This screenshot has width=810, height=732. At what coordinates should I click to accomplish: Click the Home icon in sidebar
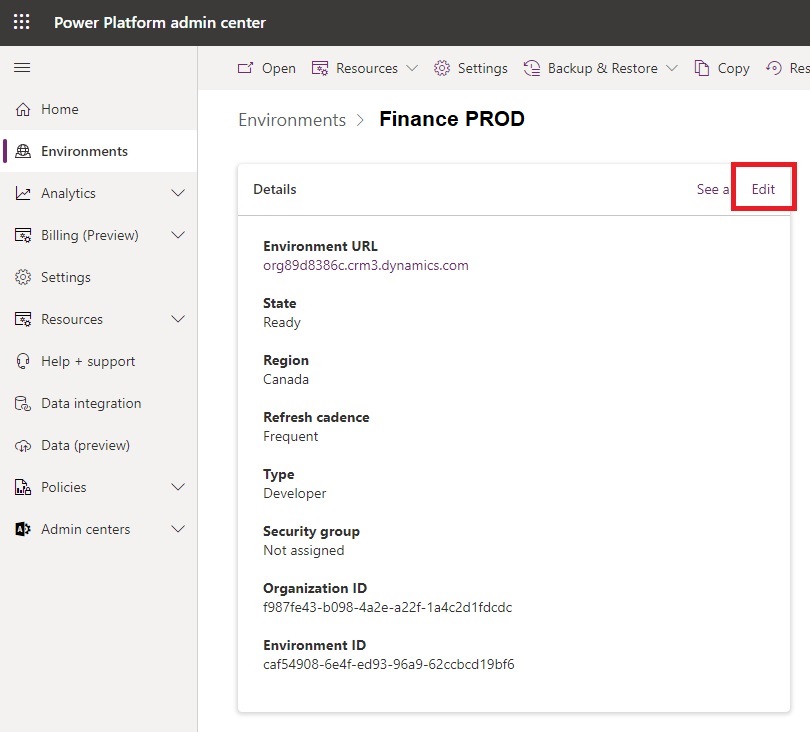pyautogui.click(x=23, y=110)
